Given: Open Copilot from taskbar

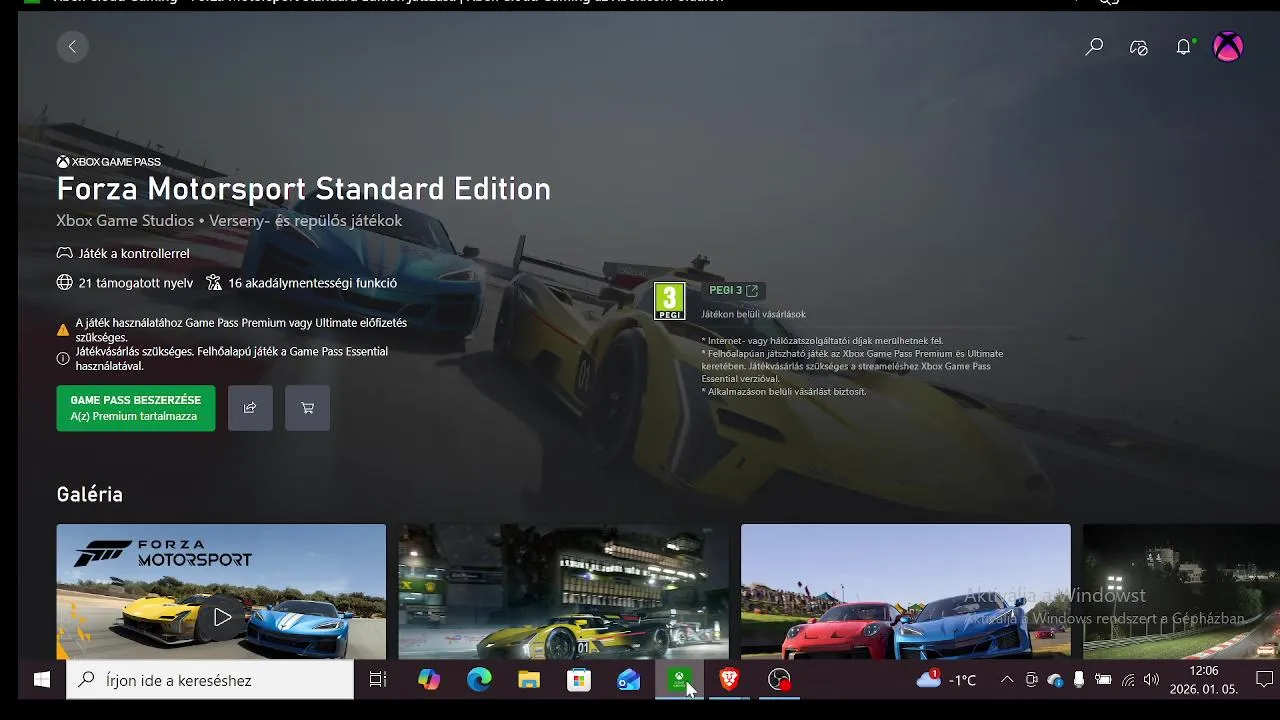Looking at the screenshot, I should click(429, 680).
